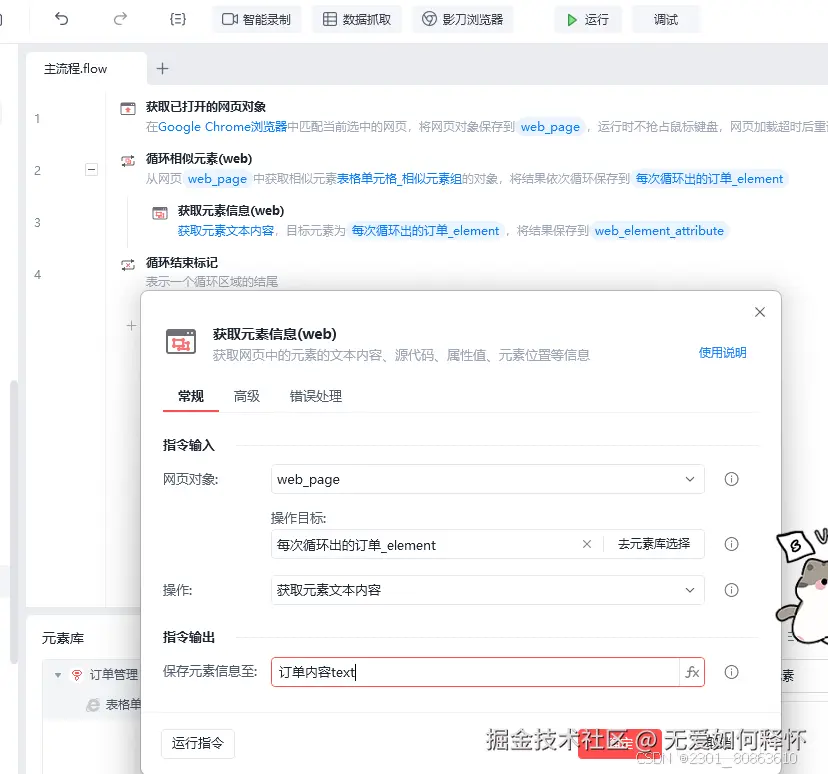Click the 获取元素信息 instruction icon in dialog header
Screen dimensions: 828x774
[x=181, y=341]
